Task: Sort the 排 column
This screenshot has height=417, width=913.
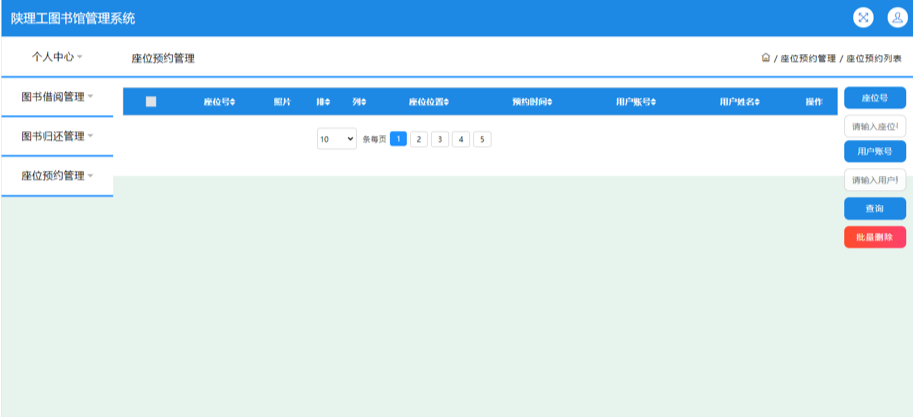Action: 323,102
